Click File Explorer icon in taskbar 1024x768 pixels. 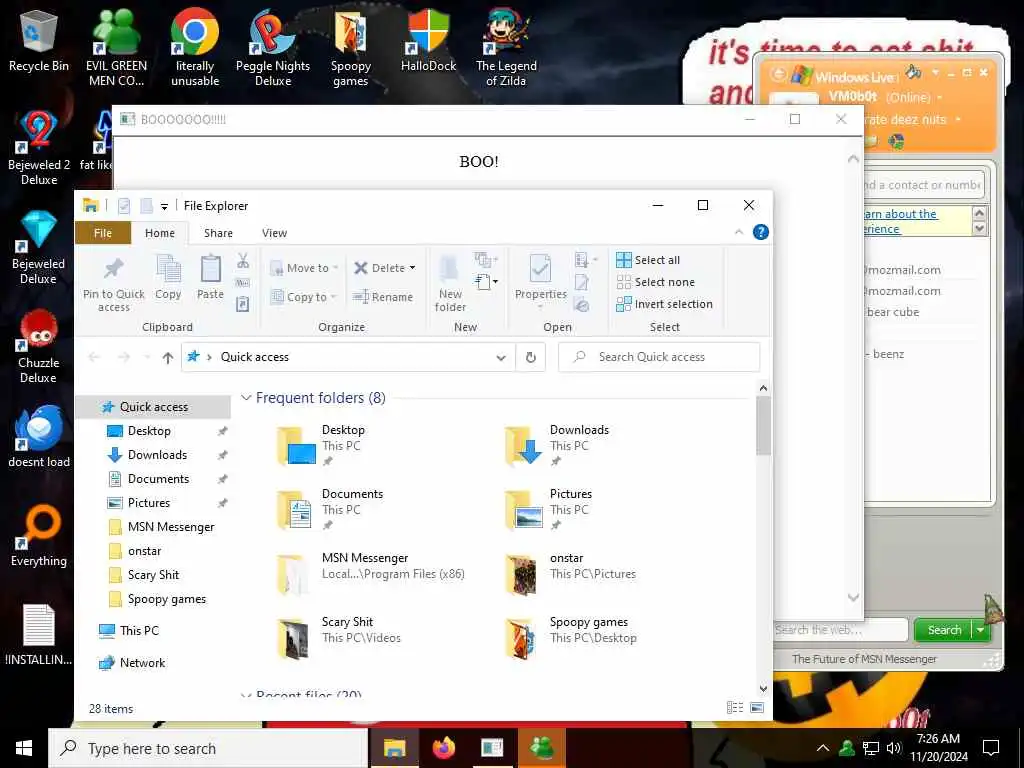(394, 748)
